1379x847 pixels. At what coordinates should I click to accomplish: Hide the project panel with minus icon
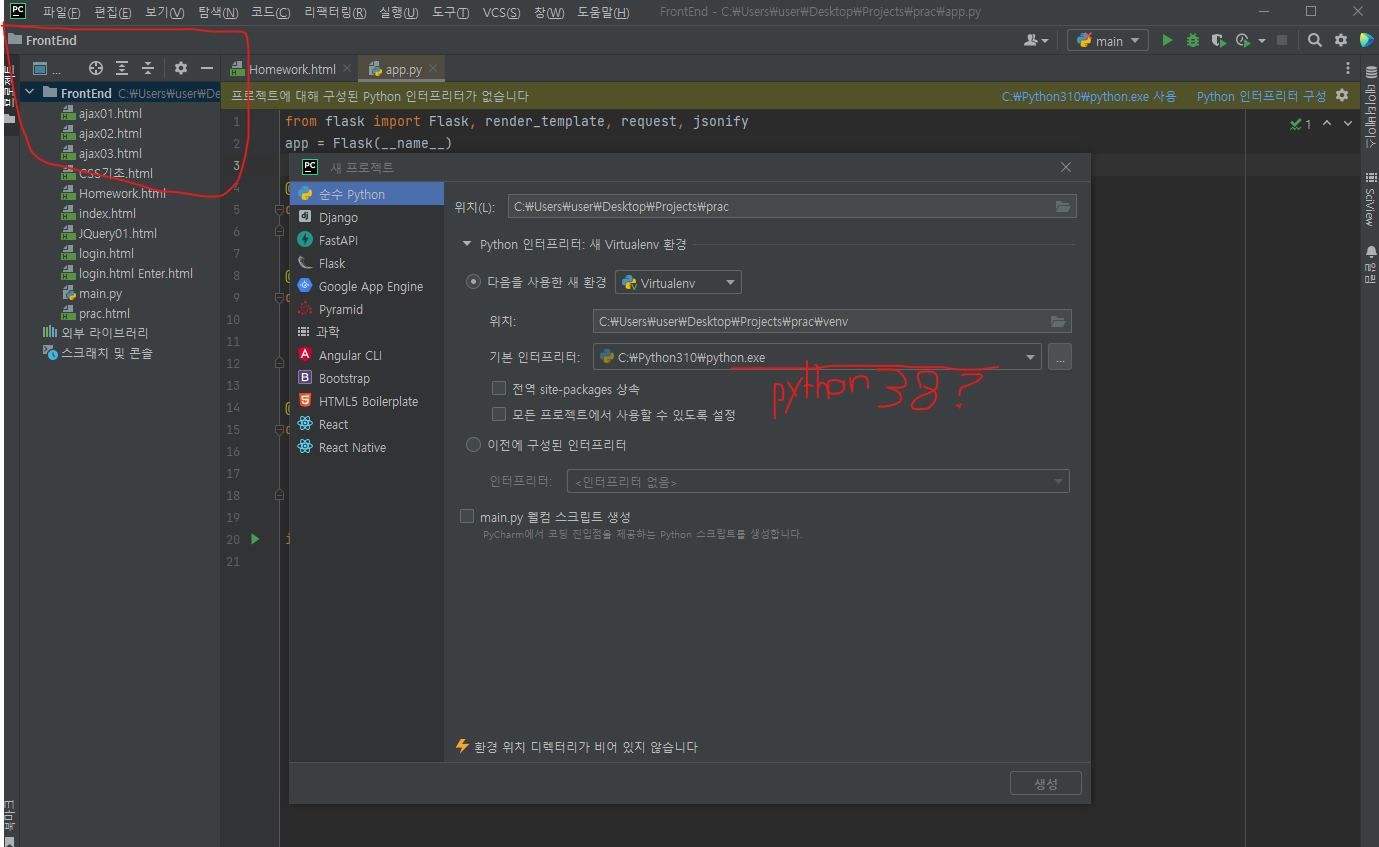[207, 68]
